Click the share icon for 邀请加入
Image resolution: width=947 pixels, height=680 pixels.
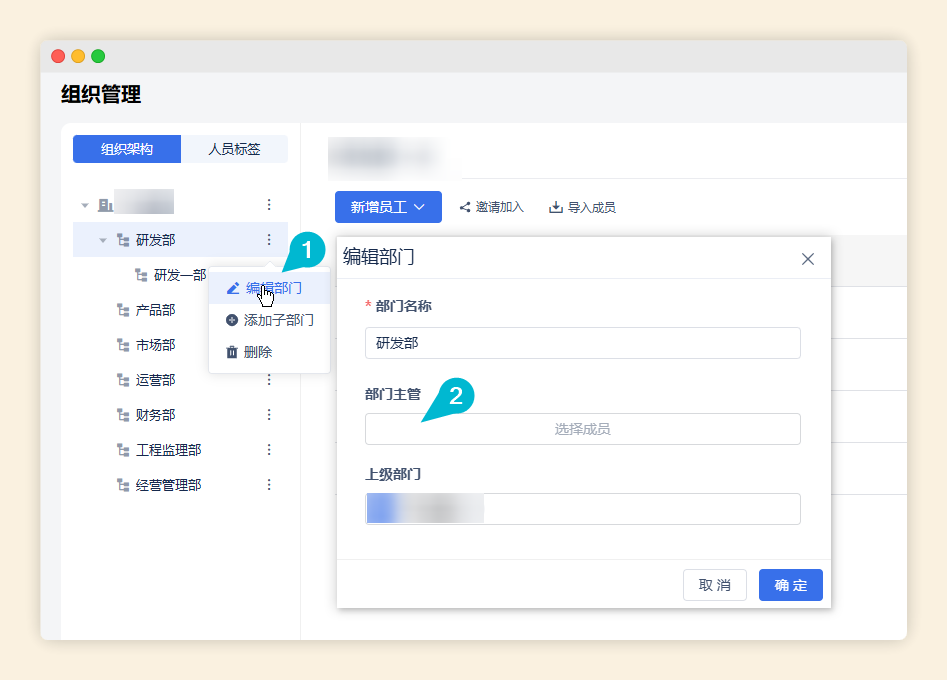pyautogui.click(x=465, y=208)
